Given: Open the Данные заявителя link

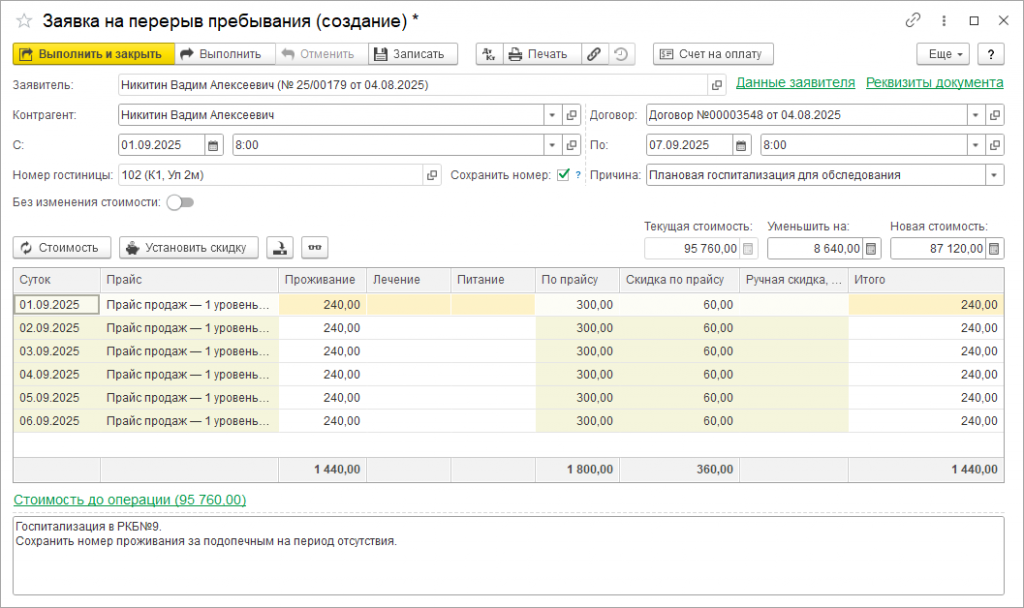Looking at the screenshot, I should [x=795, y=83].
